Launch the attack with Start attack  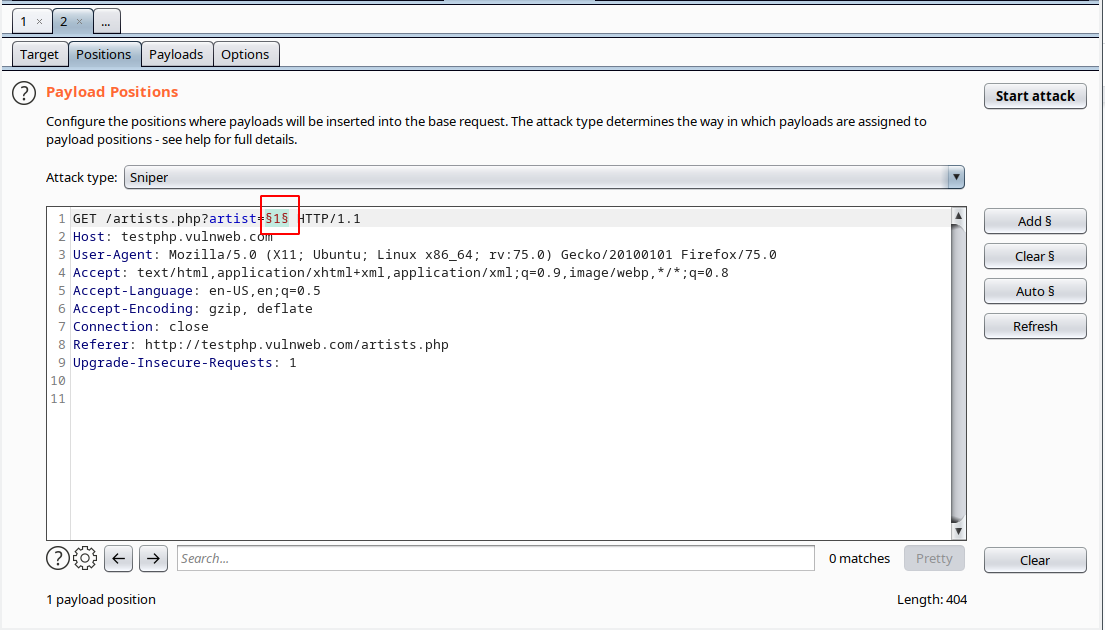pos(1034,96)
